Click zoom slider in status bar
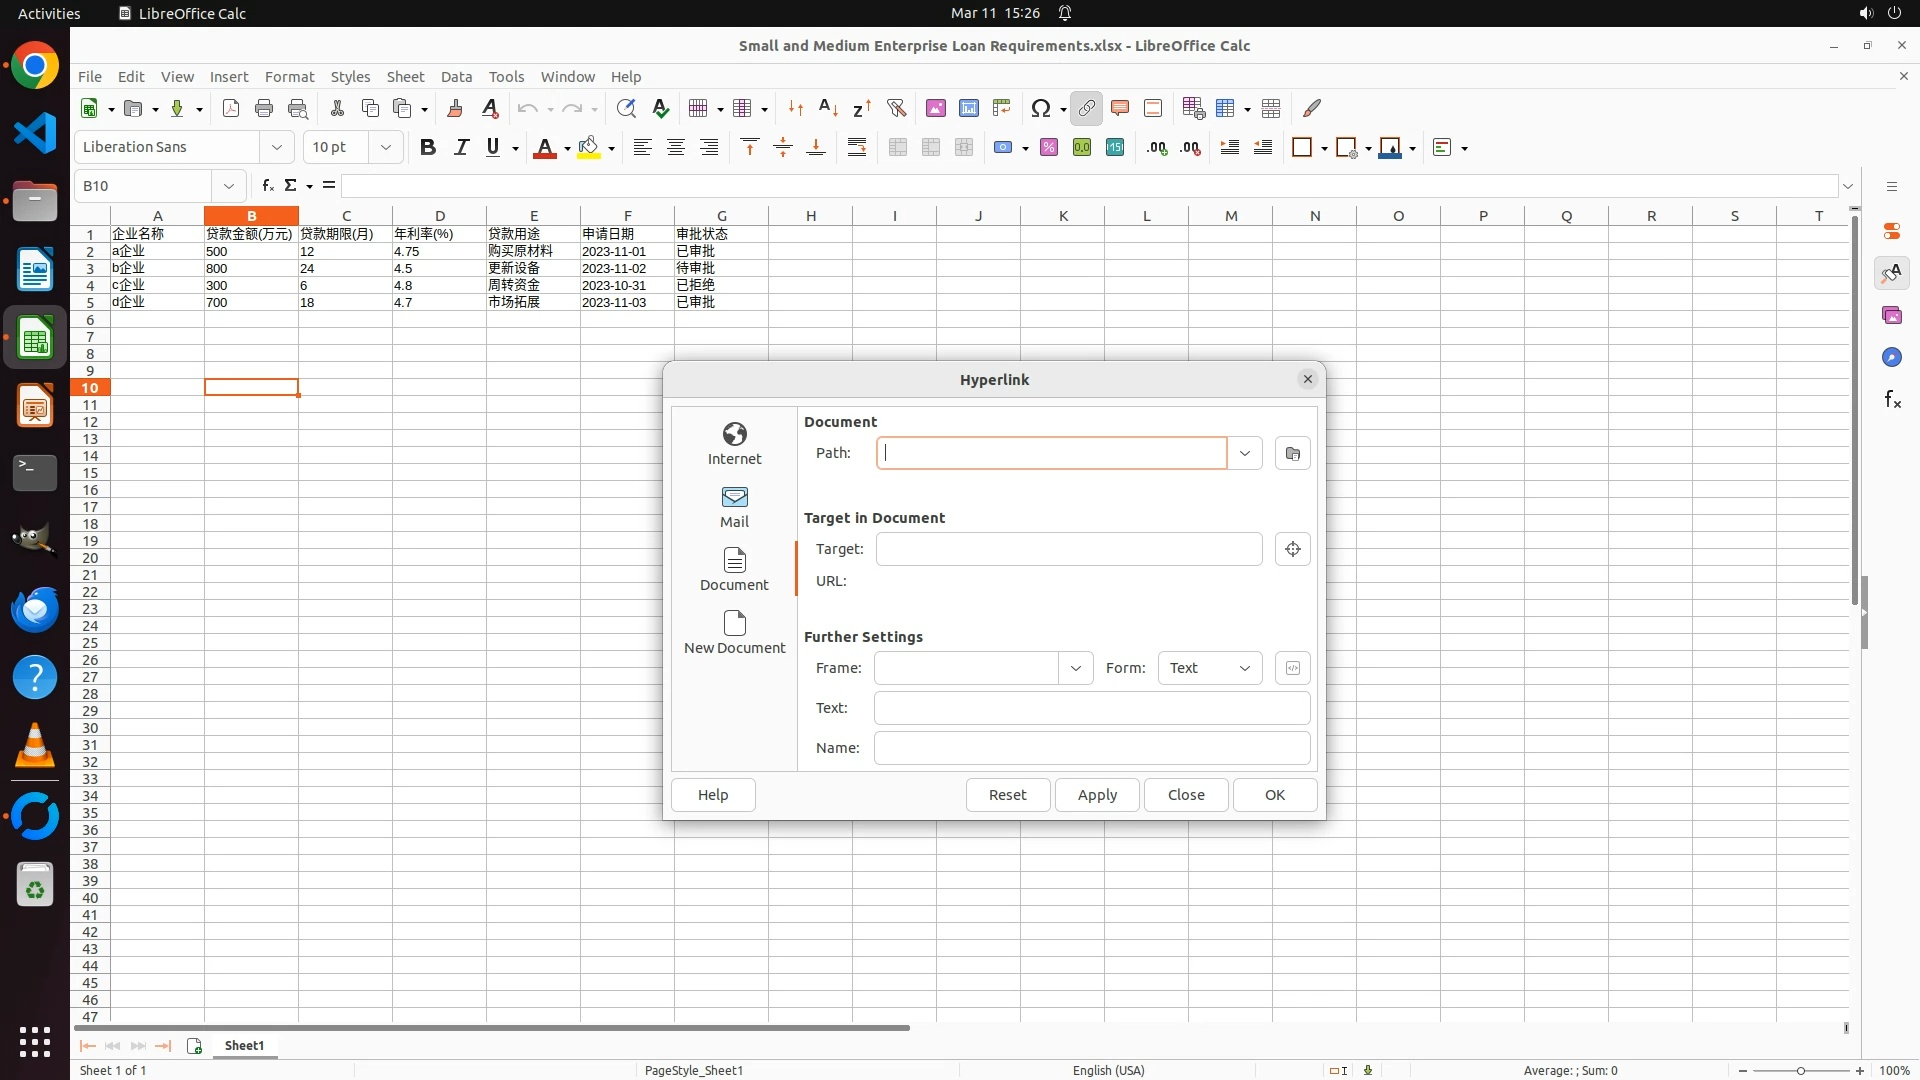This screenshot has height=1080, width=1920. click(x=1800, y=1070)
